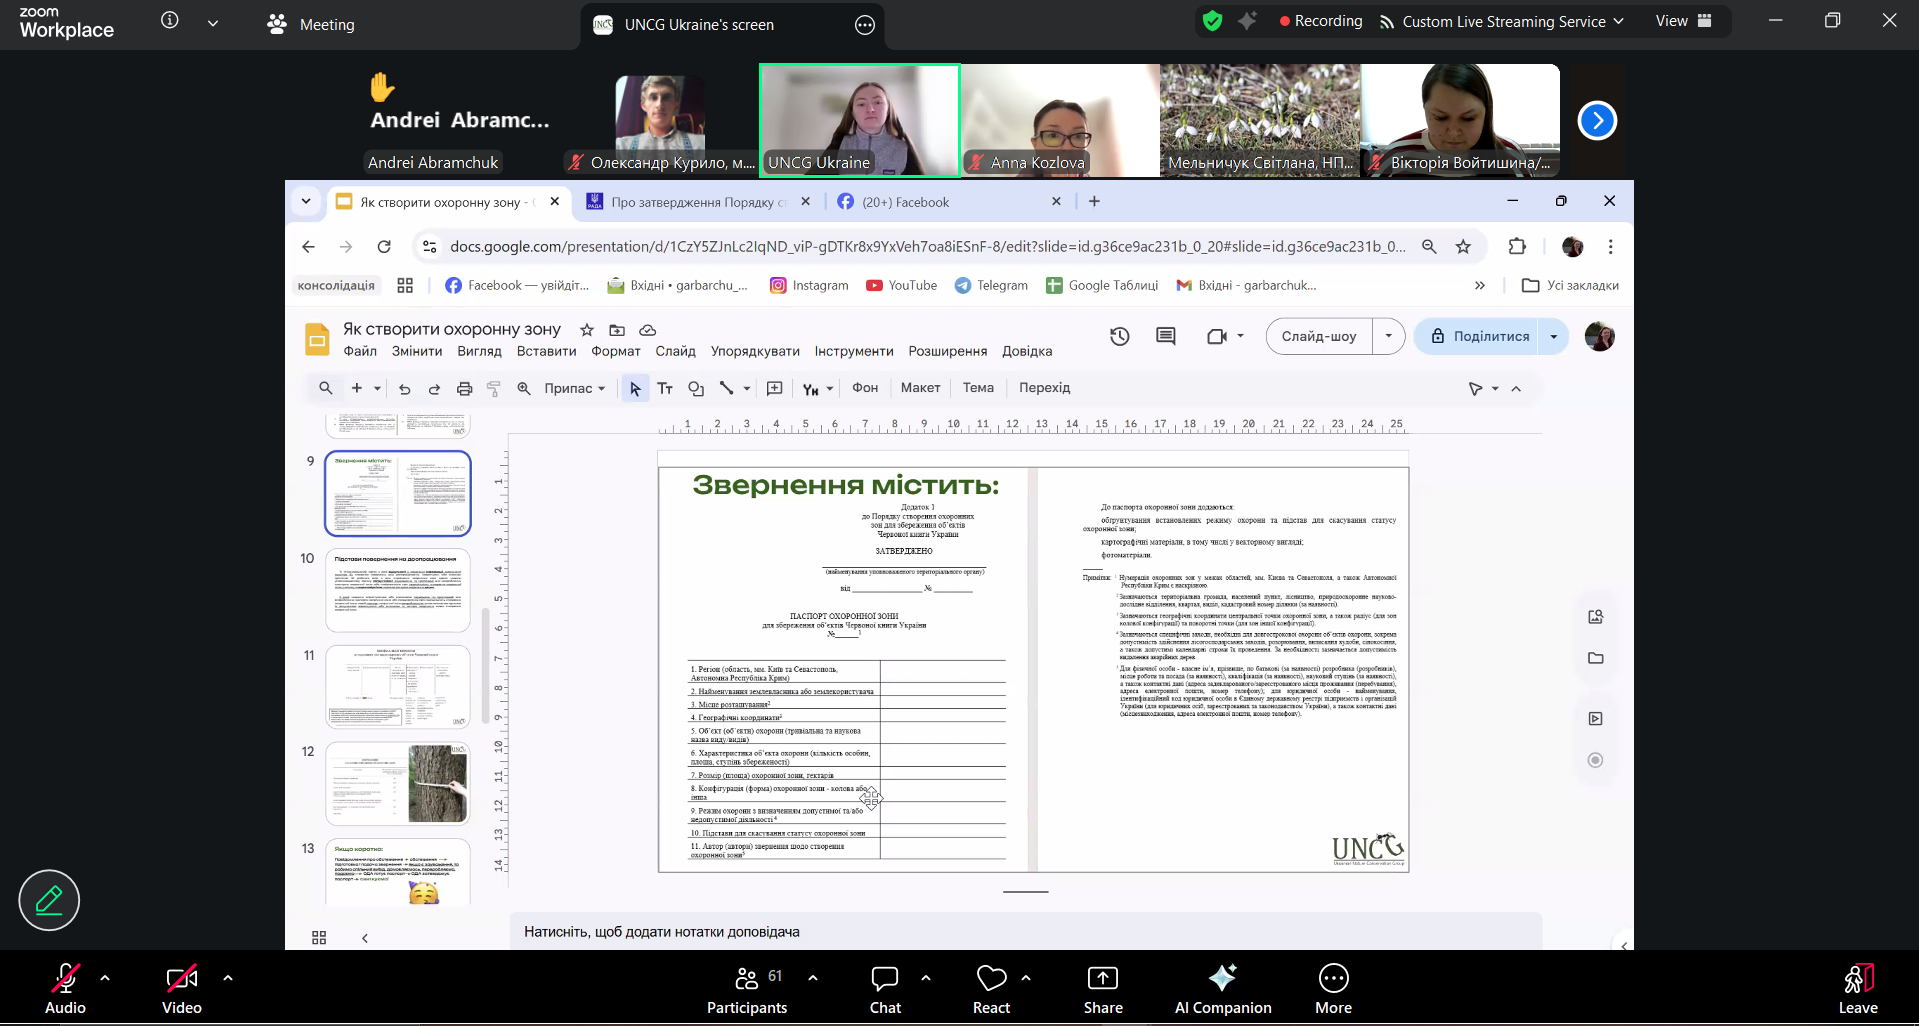1919x1026 pixels.
Task: Open the Zoom AI Companion
Action: point(1222,988)
